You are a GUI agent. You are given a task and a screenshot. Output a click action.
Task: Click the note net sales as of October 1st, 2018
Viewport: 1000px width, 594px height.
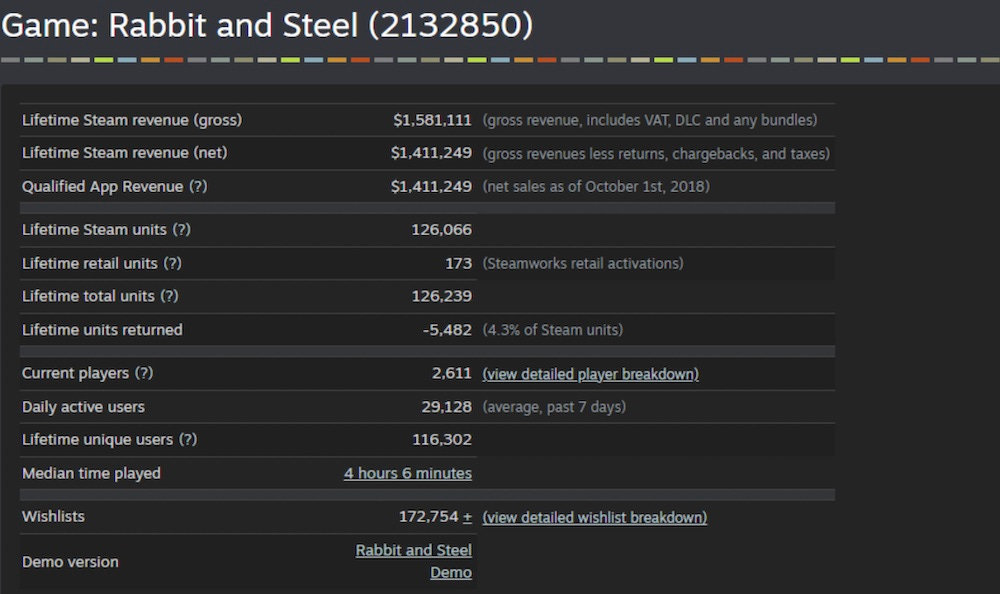pos(596,186)
